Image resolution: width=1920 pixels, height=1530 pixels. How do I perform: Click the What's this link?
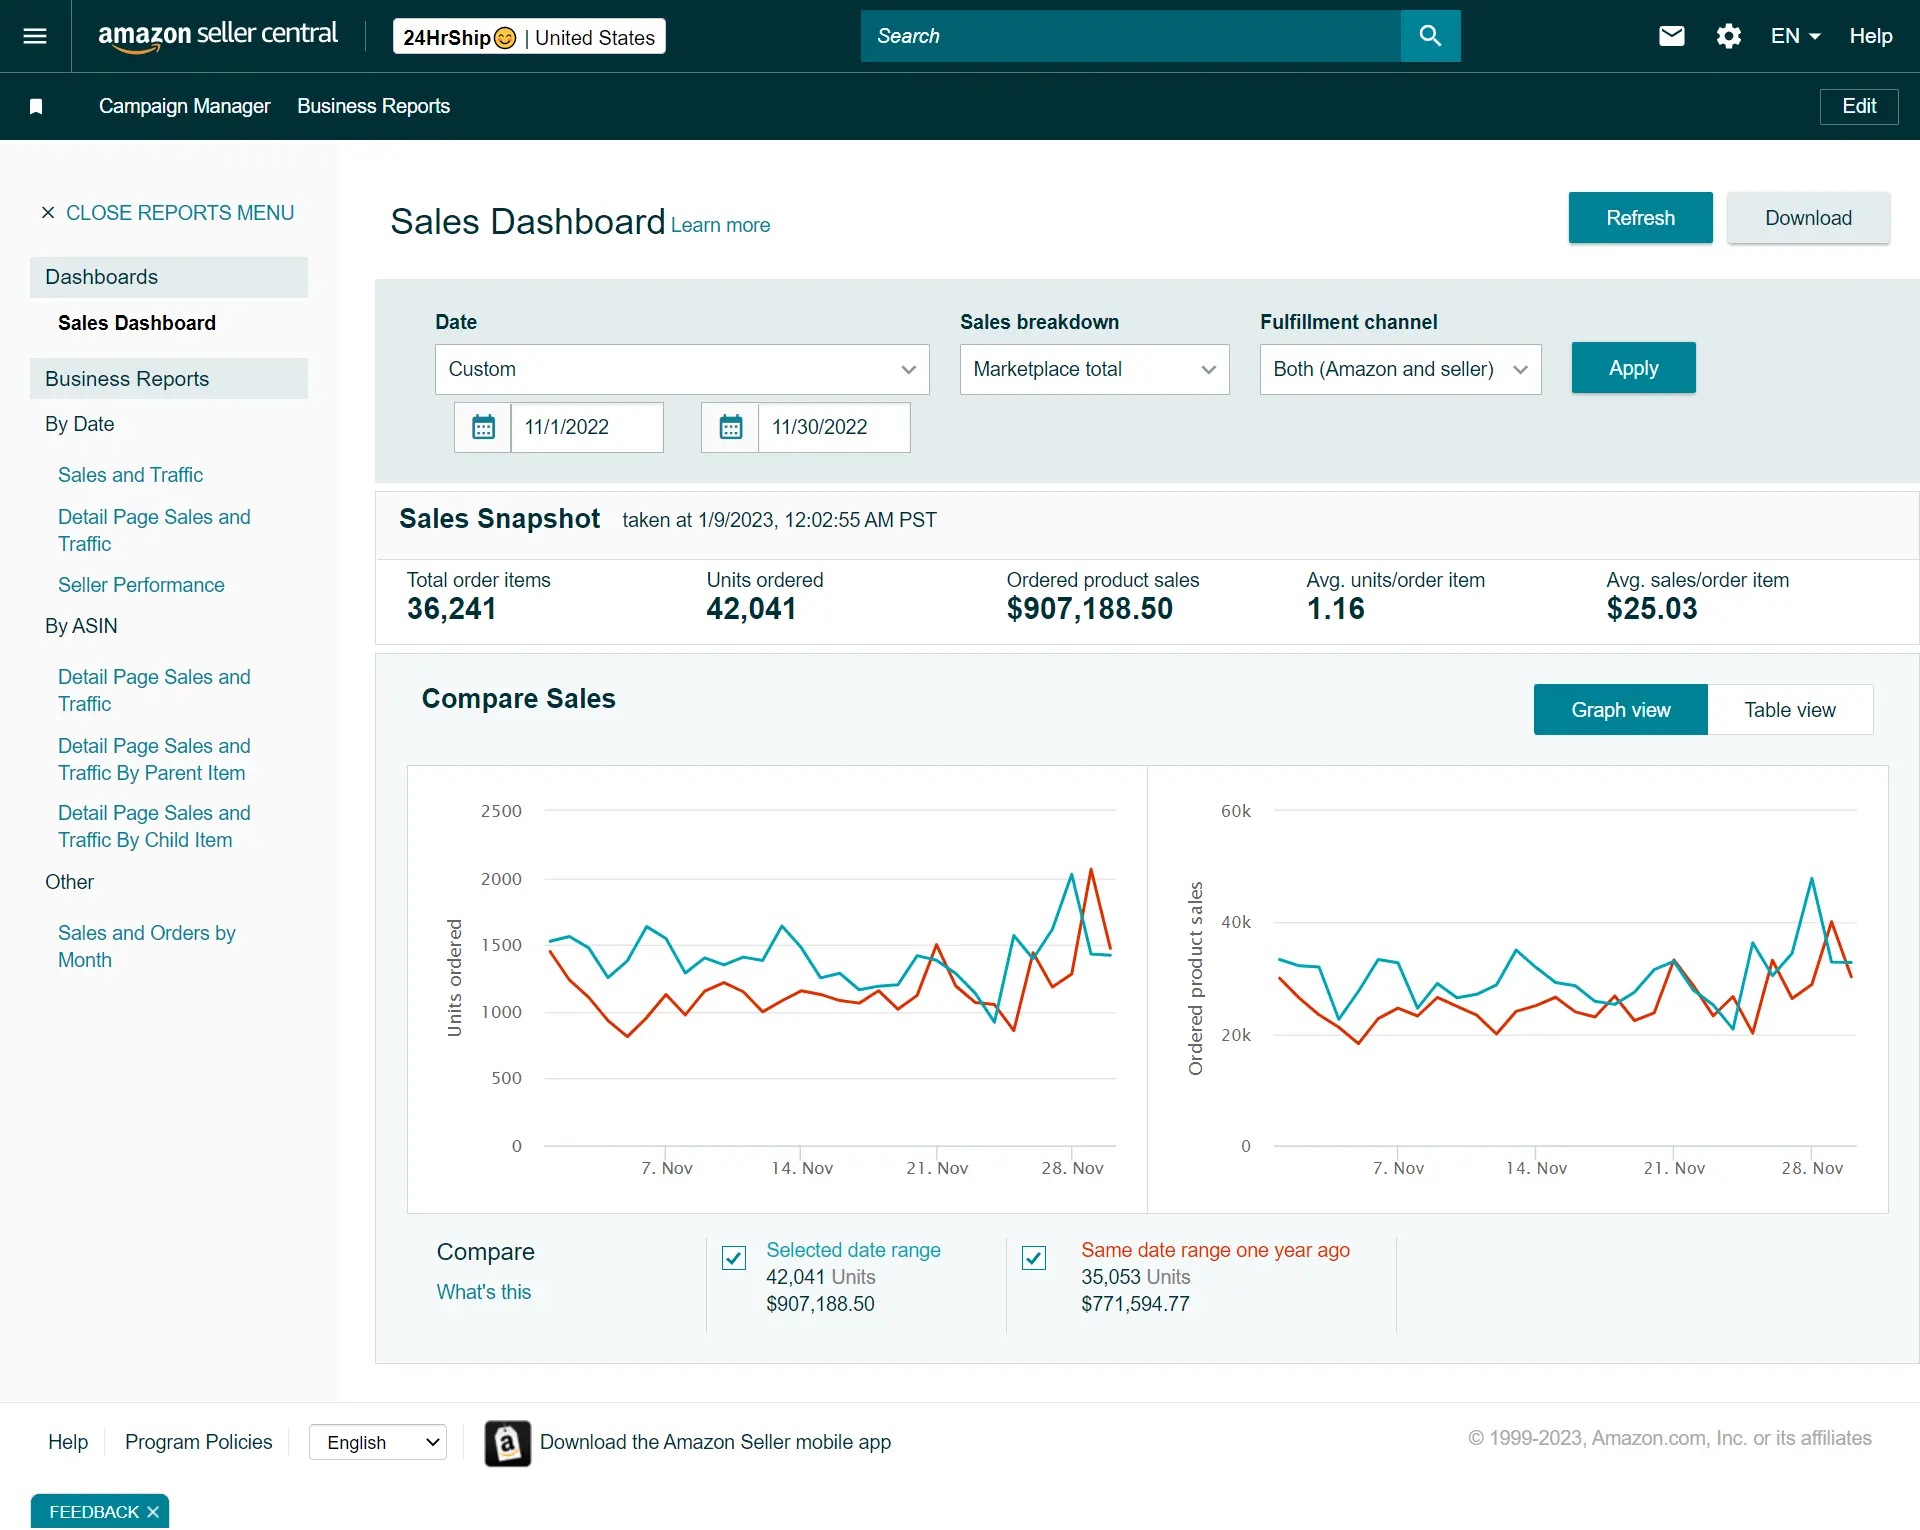coord(484,1292)
